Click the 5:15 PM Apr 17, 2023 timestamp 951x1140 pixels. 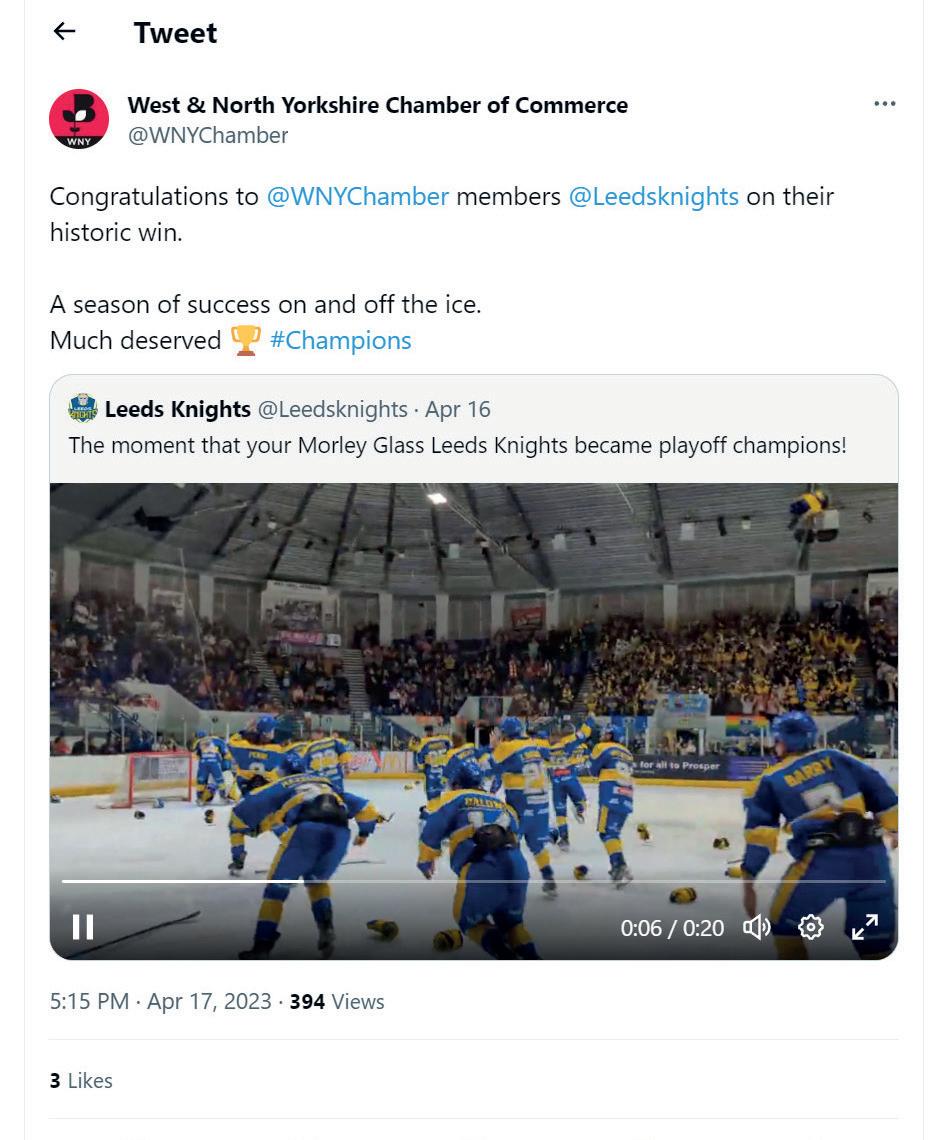pos(160,1001)
